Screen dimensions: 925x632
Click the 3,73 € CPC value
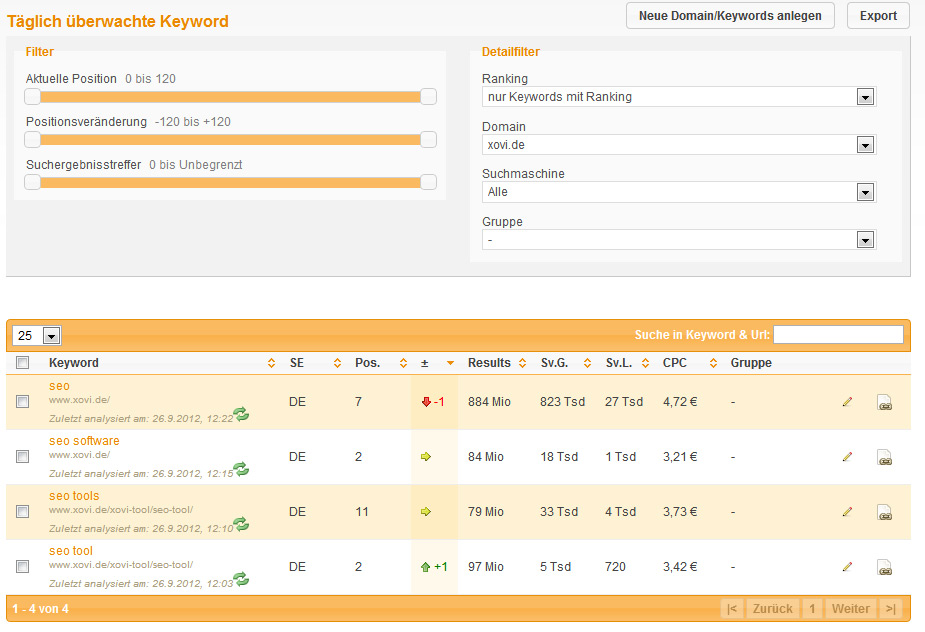coord(680,512)
